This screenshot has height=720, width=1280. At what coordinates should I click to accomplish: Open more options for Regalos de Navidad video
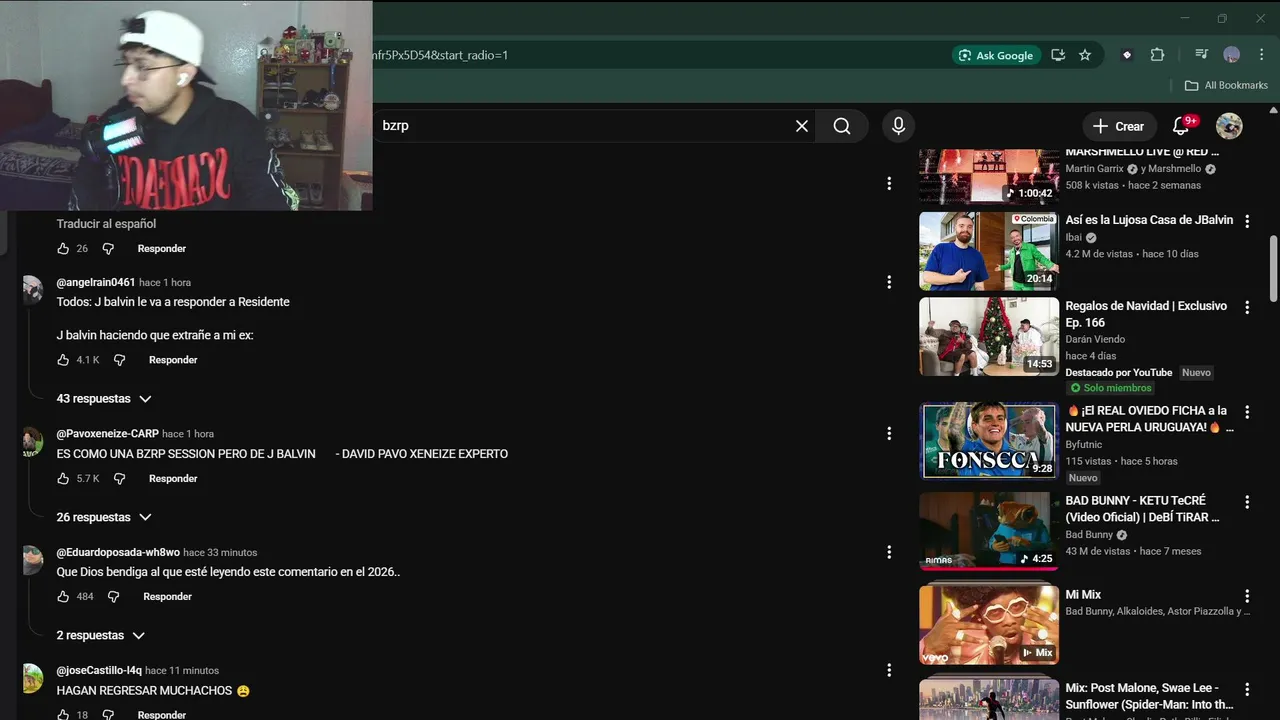point(1247,308)
